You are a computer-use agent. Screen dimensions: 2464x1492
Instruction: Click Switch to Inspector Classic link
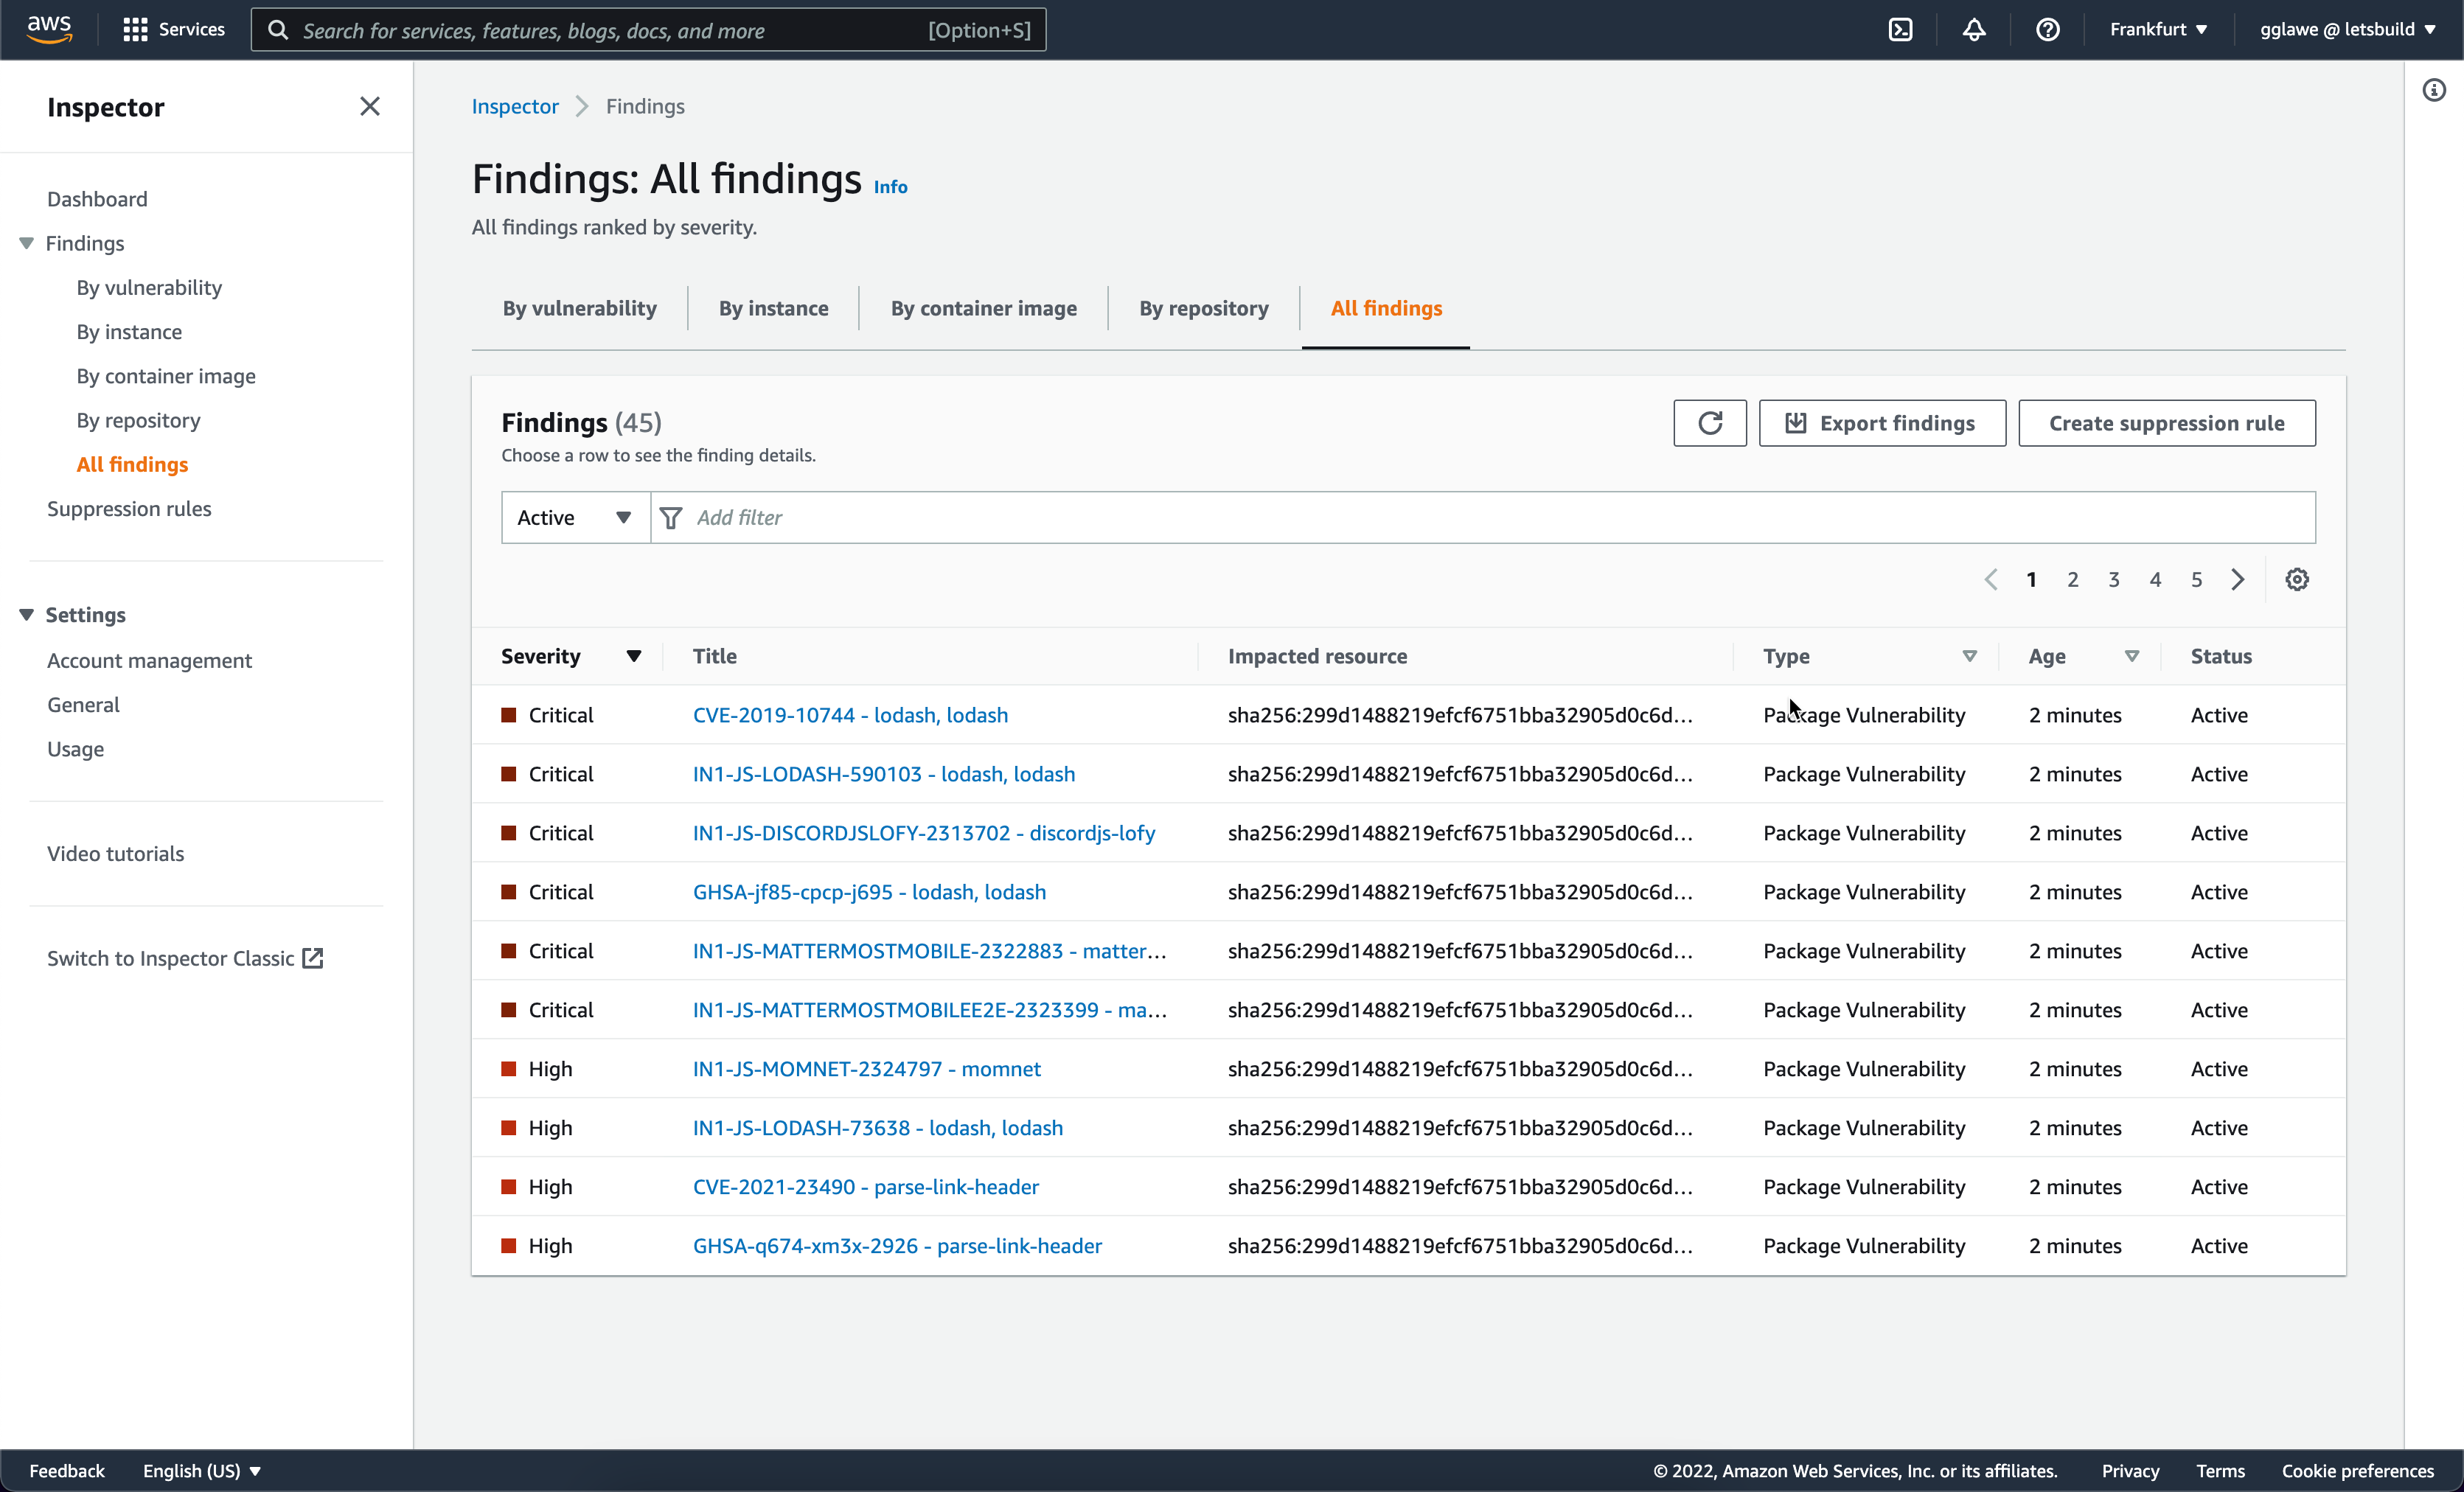click(x=185, y=958)
